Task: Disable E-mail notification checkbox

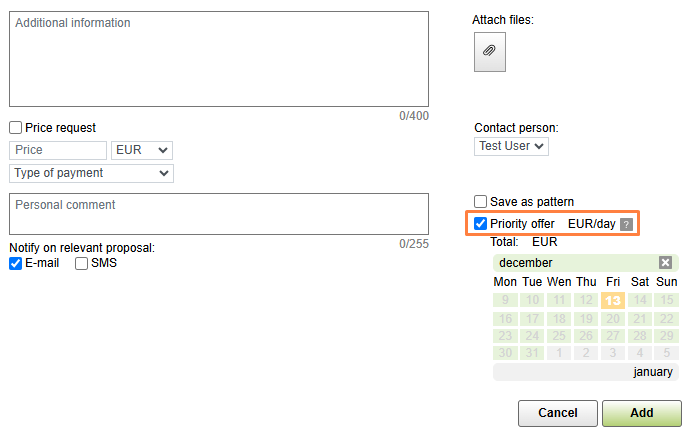Action: pyautogui.click(x=16, y=264)
